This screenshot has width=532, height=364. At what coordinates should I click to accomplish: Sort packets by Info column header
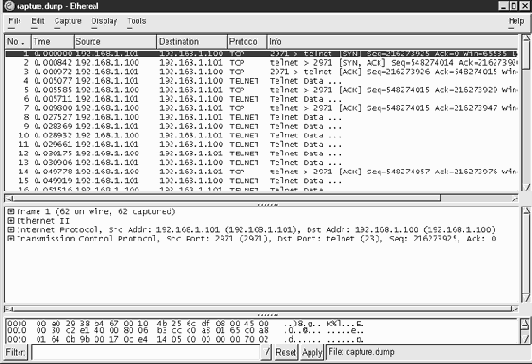(x=393, y=42)
